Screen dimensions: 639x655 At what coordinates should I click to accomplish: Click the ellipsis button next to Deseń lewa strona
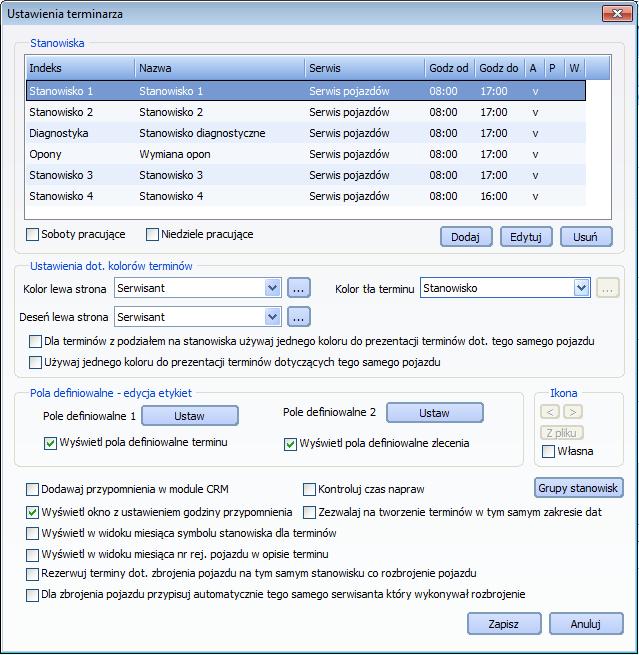[x=299, y=317]
